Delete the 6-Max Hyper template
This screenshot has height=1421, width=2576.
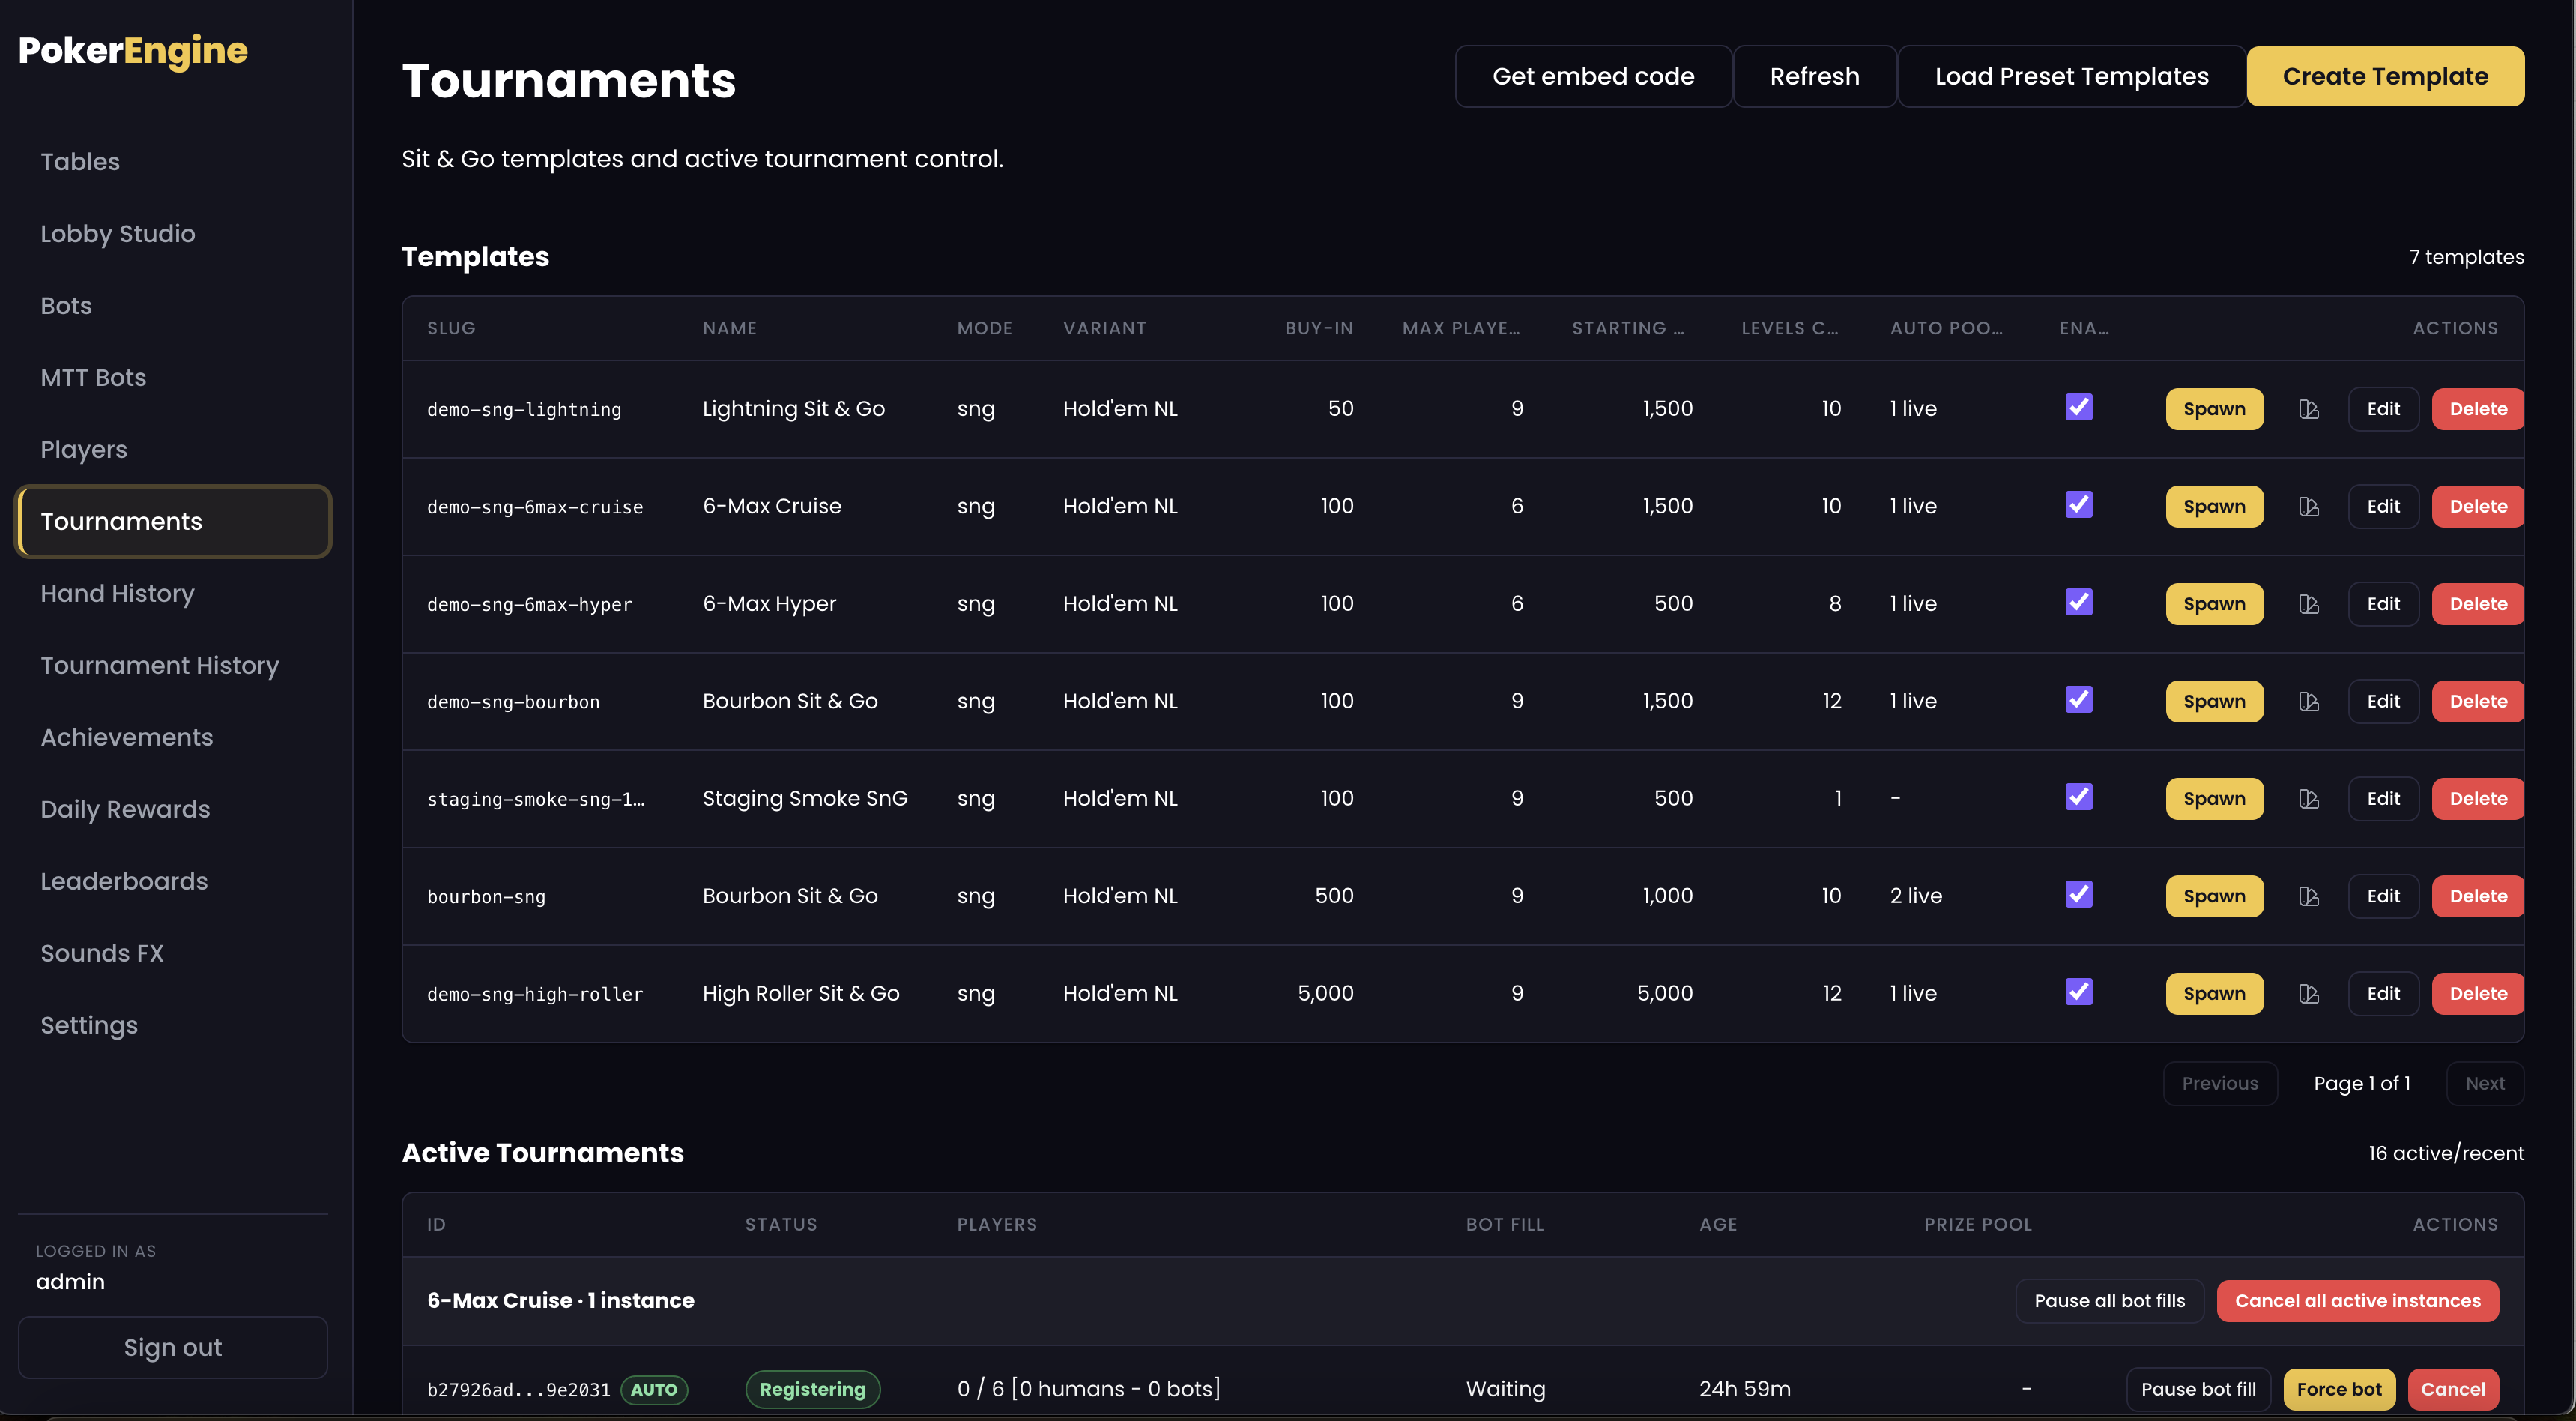(2478, 604)
